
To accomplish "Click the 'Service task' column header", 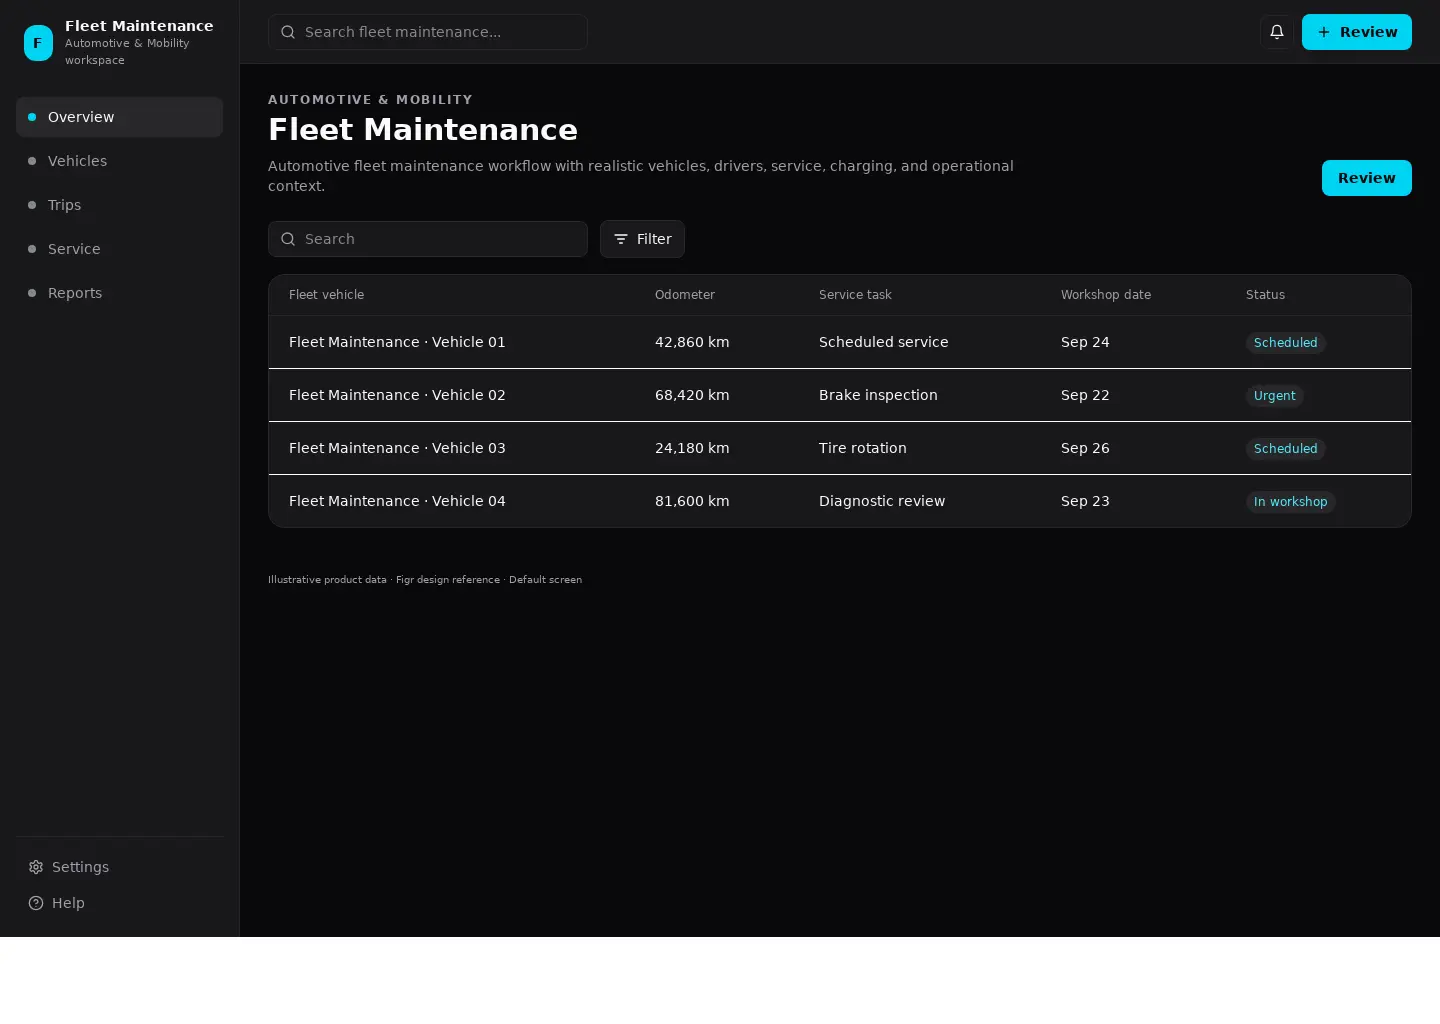I will pyautogui.click(x=855, y=295).
